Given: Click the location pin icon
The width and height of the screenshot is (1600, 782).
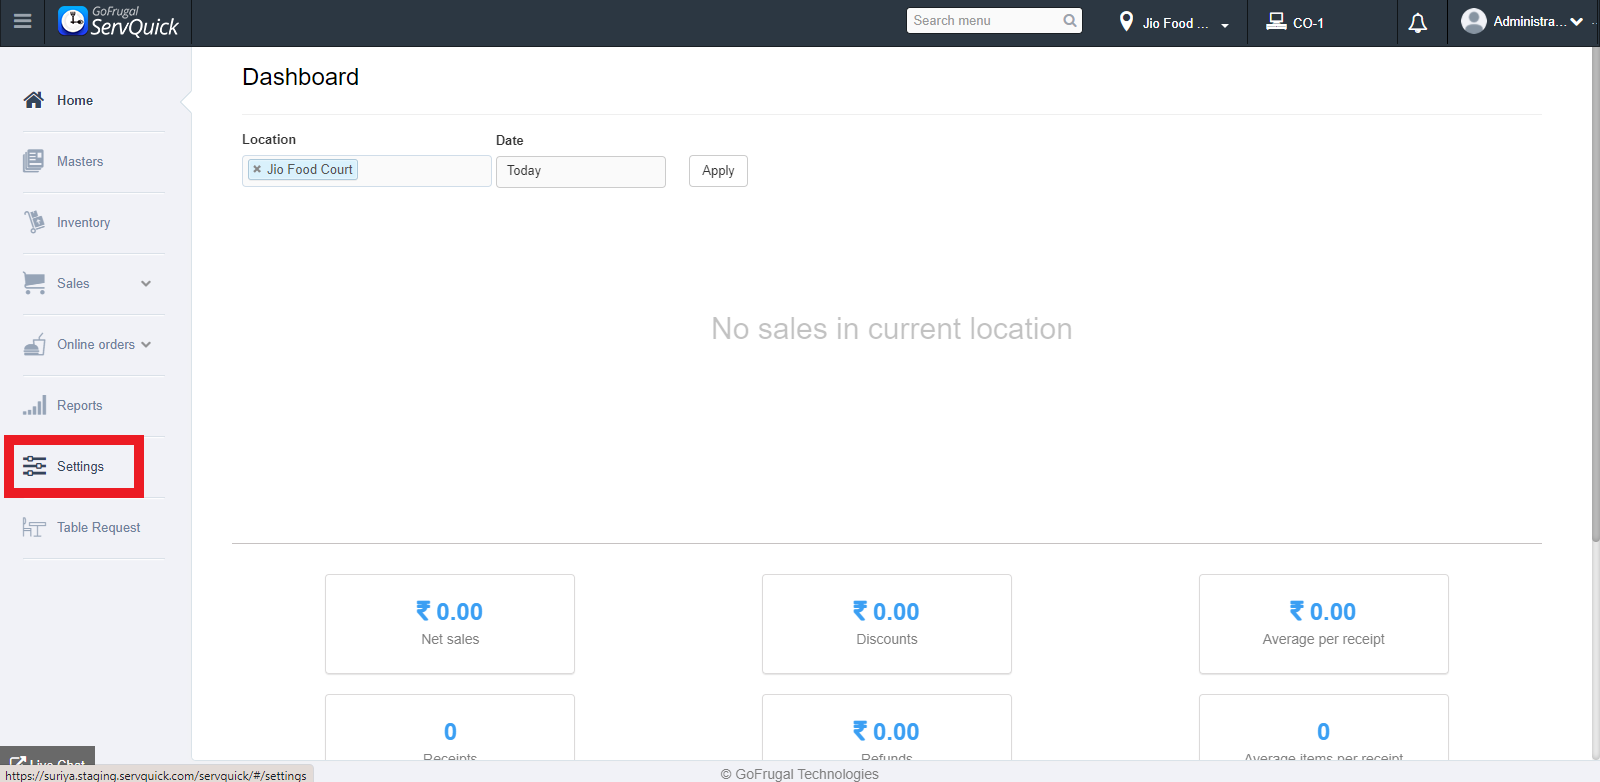Looking at the screenshot, I should click(1126, 21).
